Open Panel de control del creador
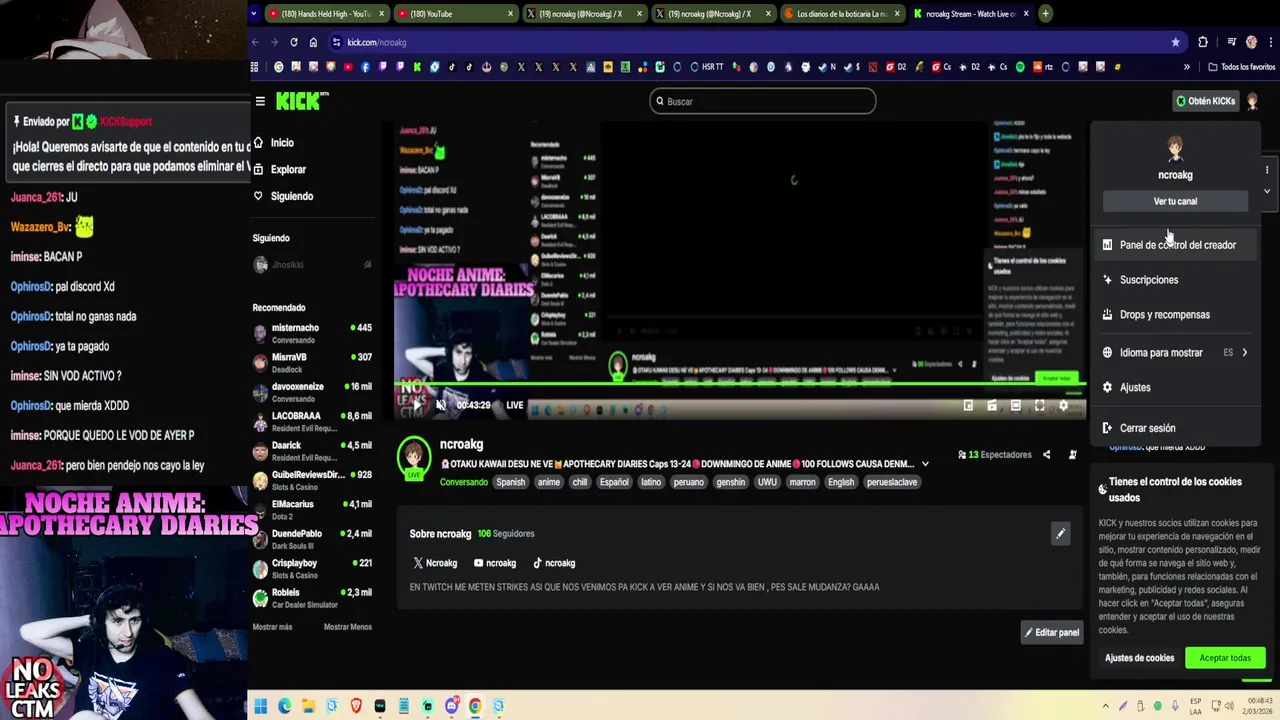The image size is (1280, 720). [x=1176, y=245]
